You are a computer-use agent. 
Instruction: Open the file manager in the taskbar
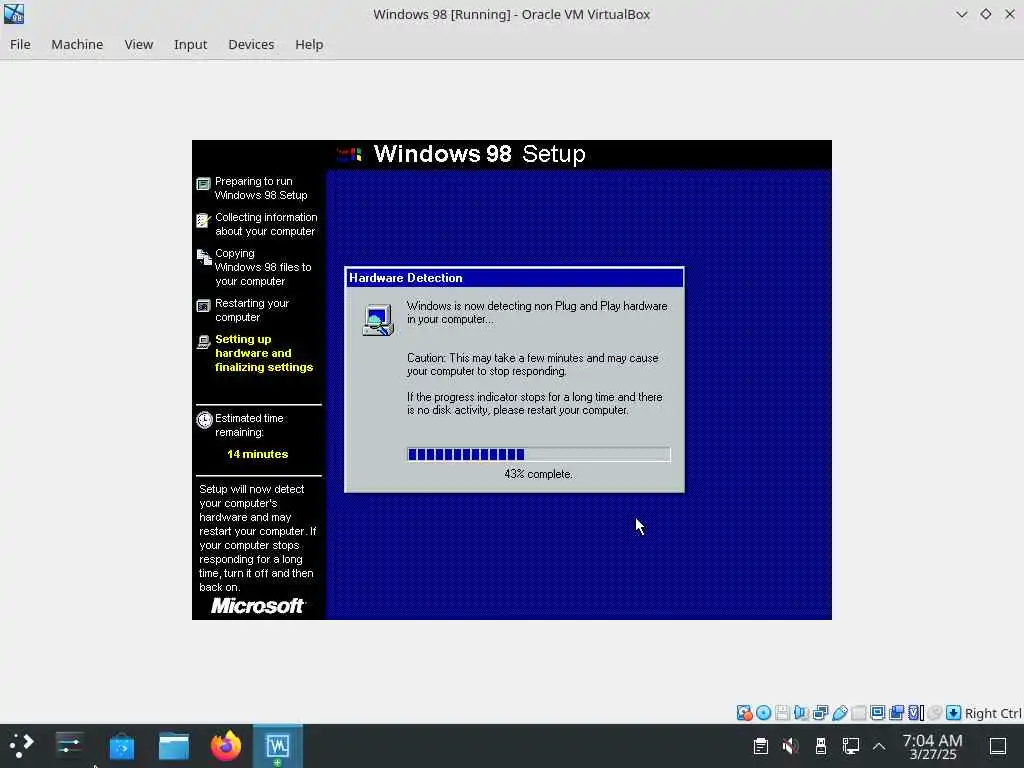click(174, 746)
